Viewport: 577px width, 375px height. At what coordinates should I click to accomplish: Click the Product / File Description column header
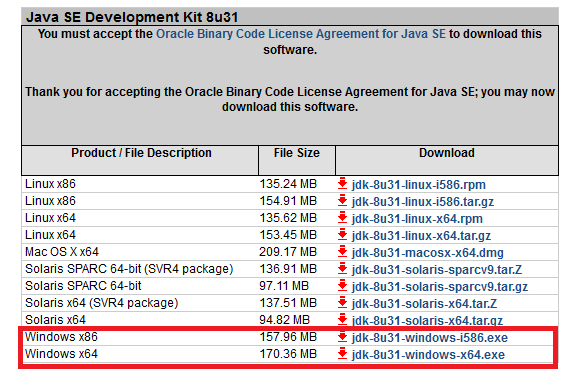coord(141,153)
